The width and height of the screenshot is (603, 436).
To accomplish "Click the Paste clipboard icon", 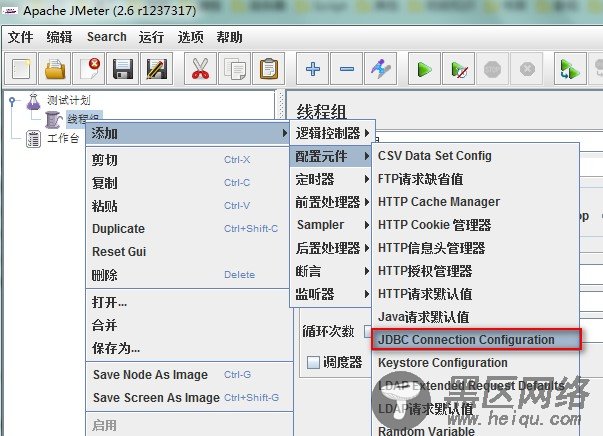I will tap(268, 69).
